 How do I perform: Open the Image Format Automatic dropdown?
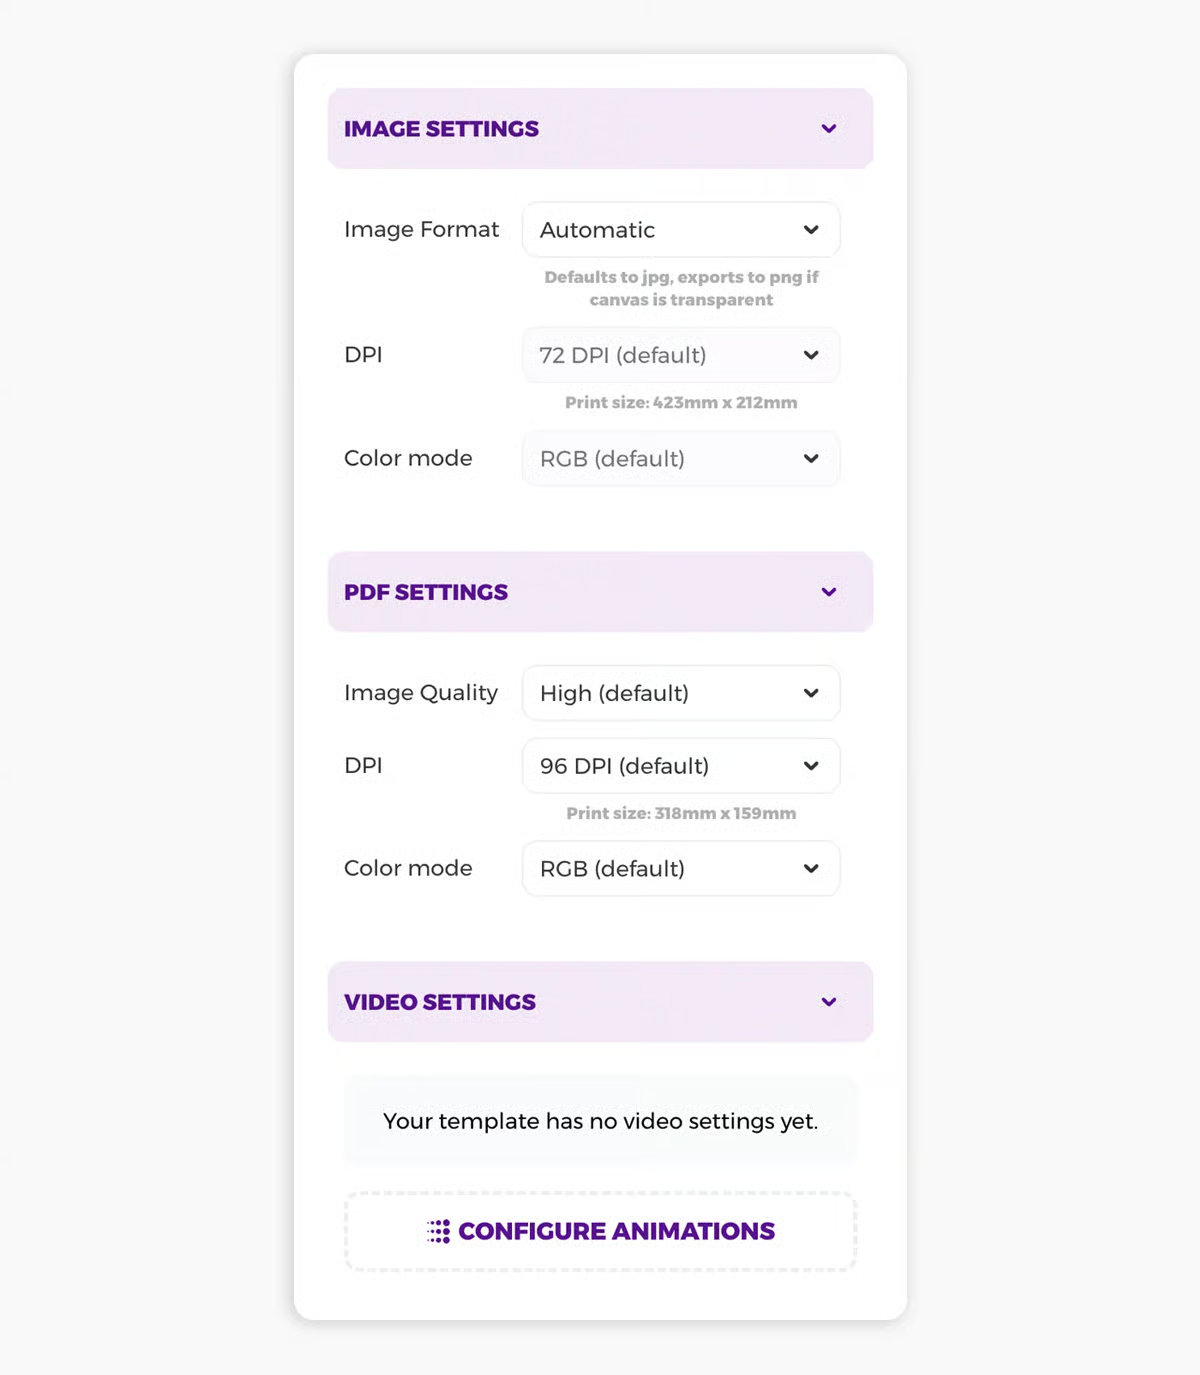pyautogui.click(x=680, y=230)
